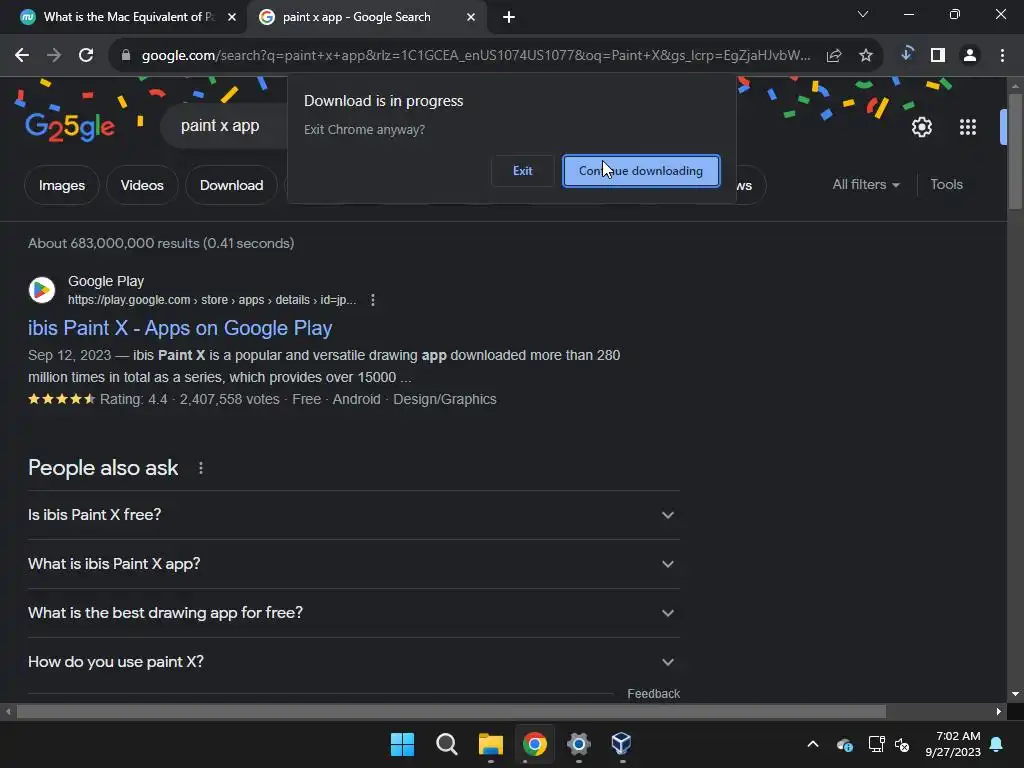Viewport: 1024px width, 768px height.
Task: Open All filters dropdown
Action: (x=866, y=185)
